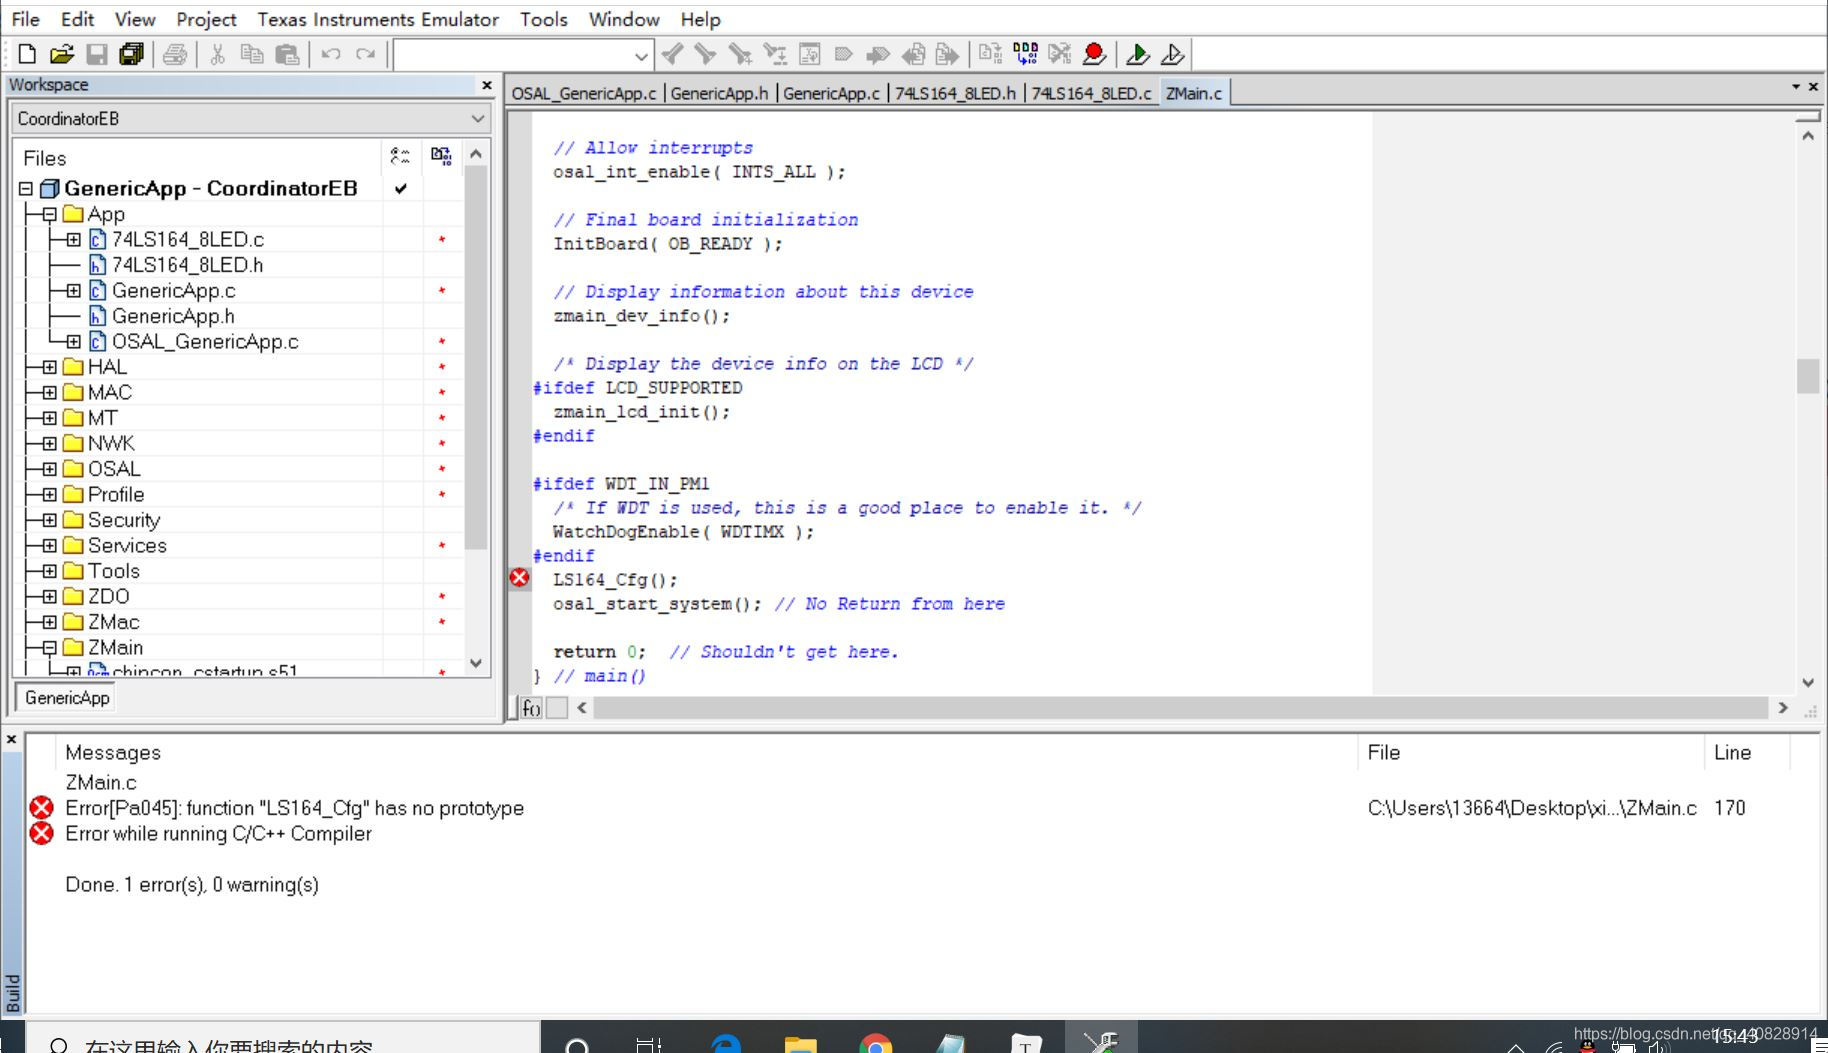This screenshot has height=1053, width=1828.
Task: Switch to the OSAL_GenericApp.c editor tab
Action: pyautogui.click(x=584, y=93)
